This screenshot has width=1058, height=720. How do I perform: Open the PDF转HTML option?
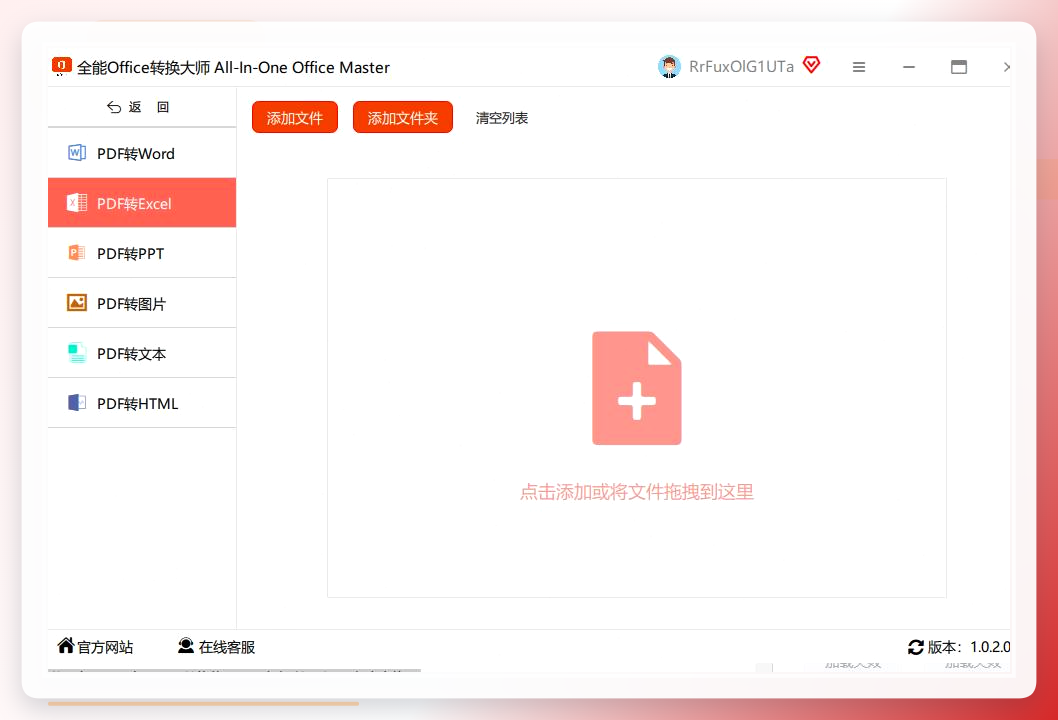(x=142, y=403)
